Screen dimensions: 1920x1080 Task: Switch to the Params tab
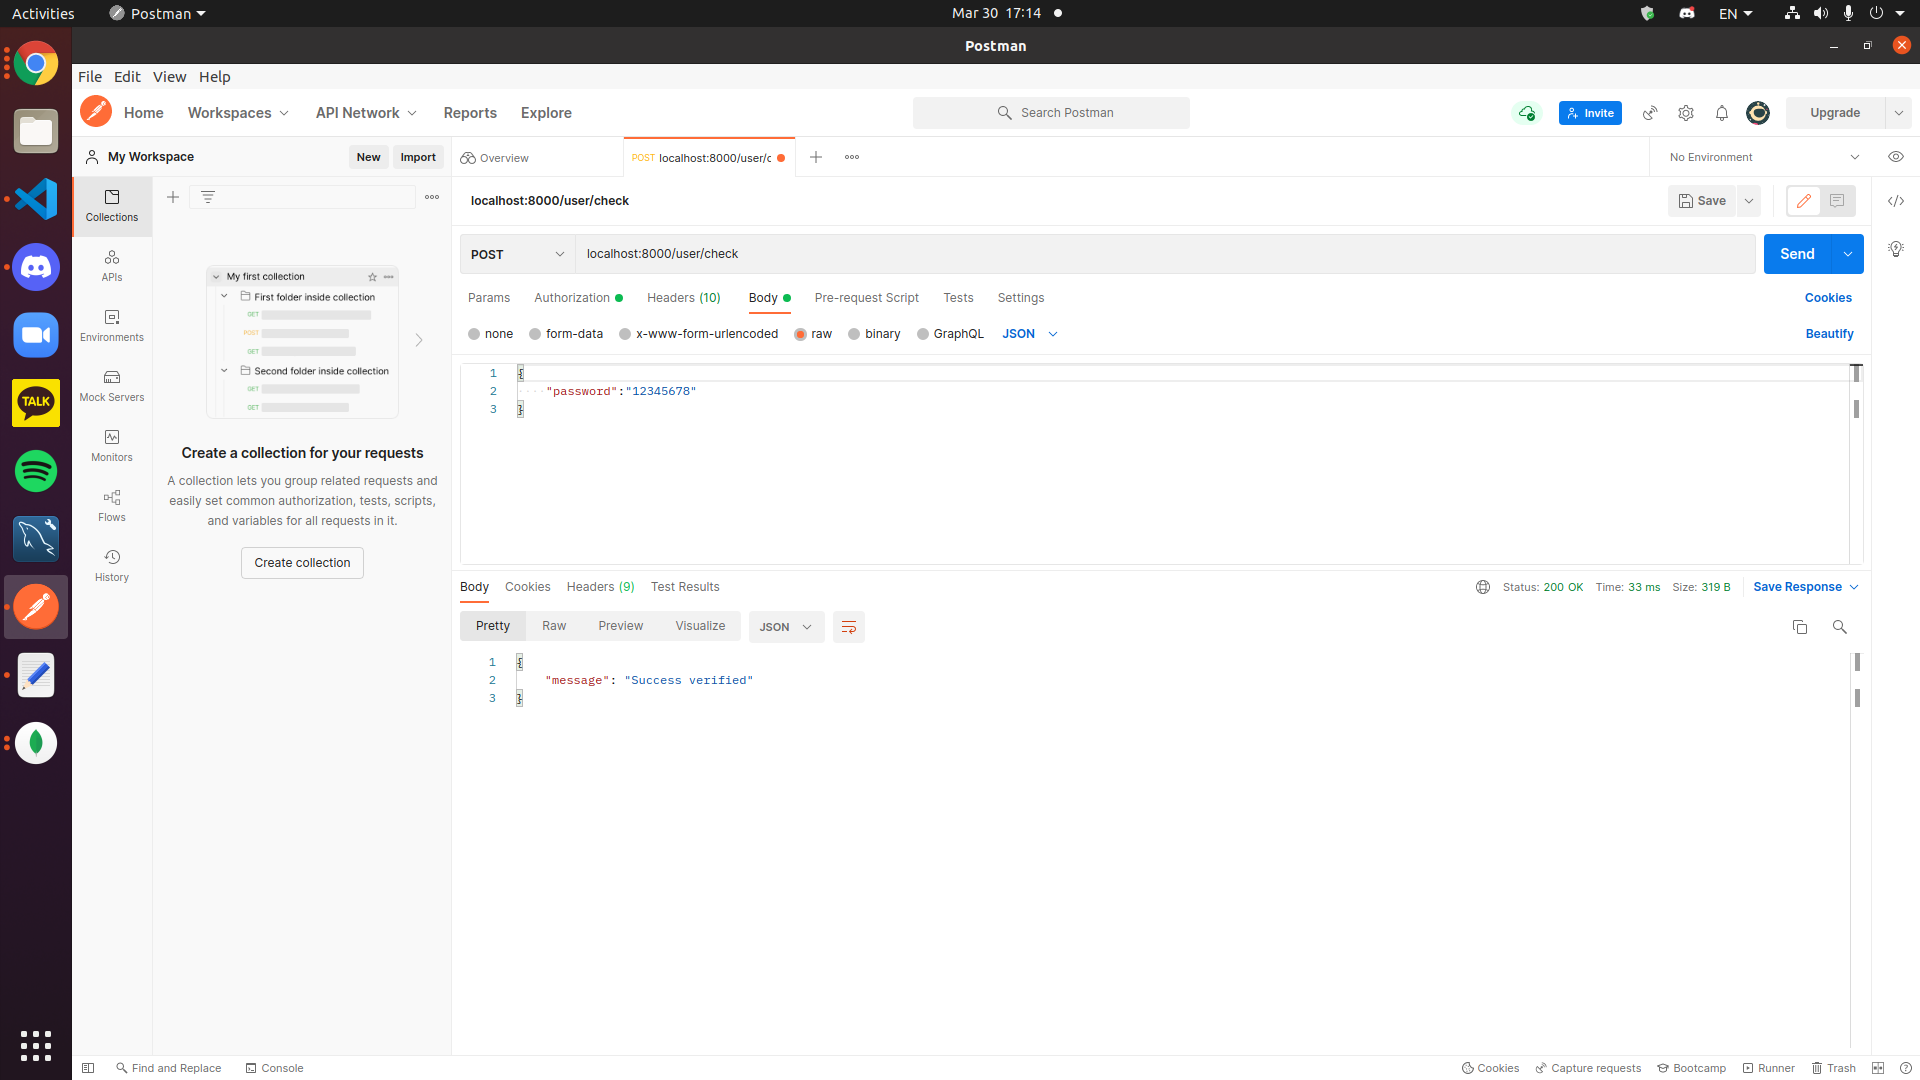[x=489, y=298]
